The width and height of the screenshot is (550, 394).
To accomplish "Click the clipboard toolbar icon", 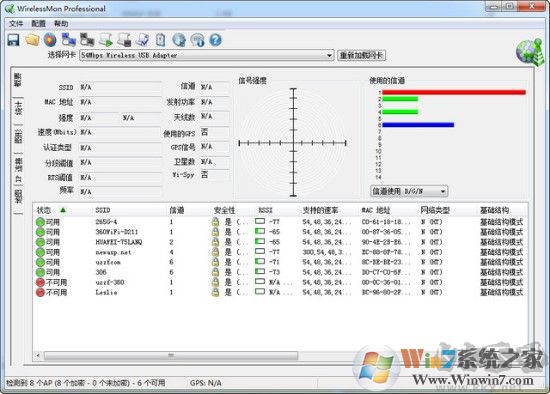I will coord(161,40).
